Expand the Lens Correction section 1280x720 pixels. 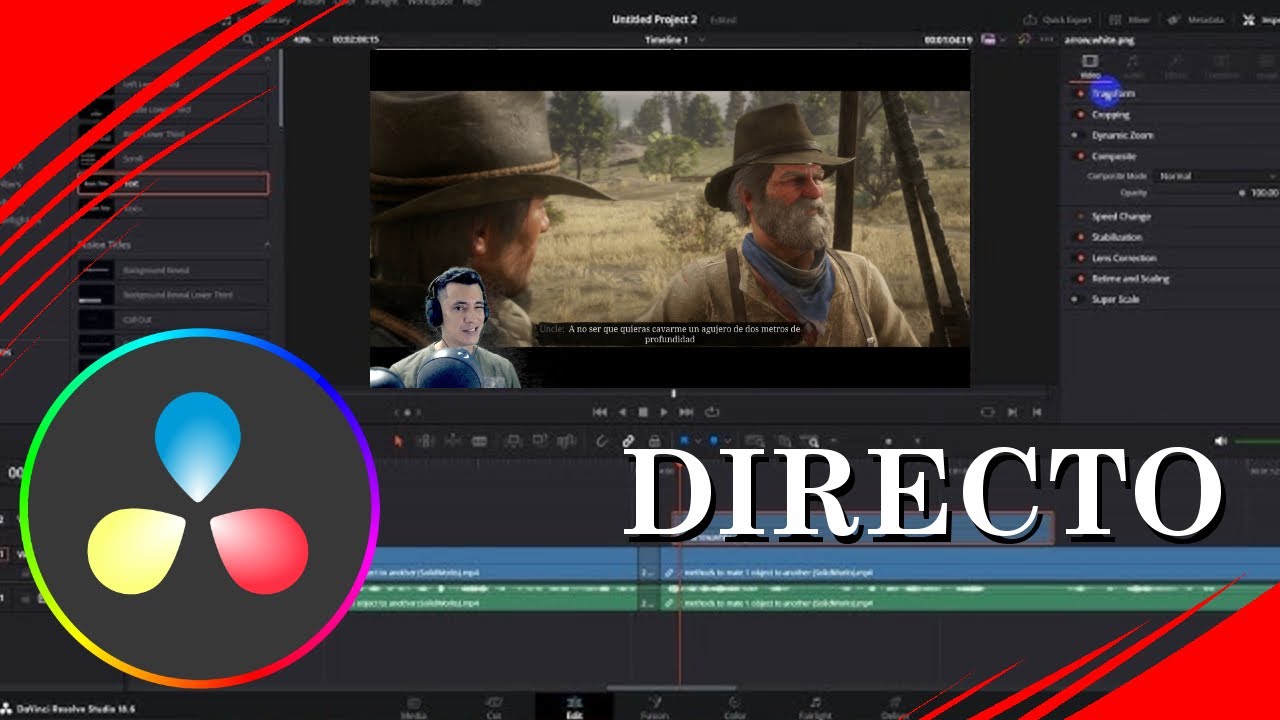1124,258
